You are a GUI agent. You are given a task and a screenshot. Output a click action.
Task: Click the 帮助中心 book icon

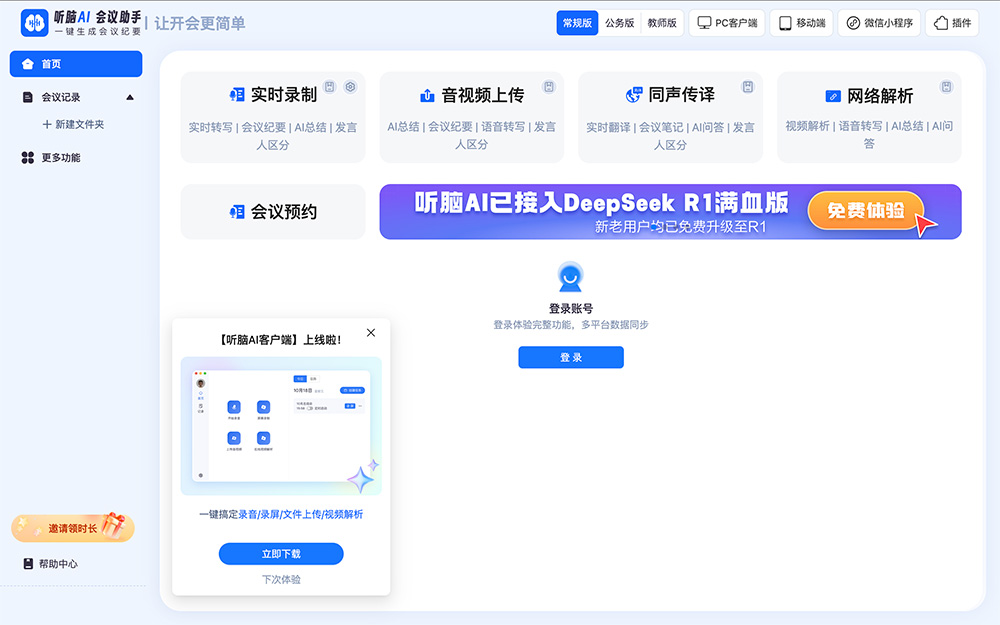coord(28,564)
